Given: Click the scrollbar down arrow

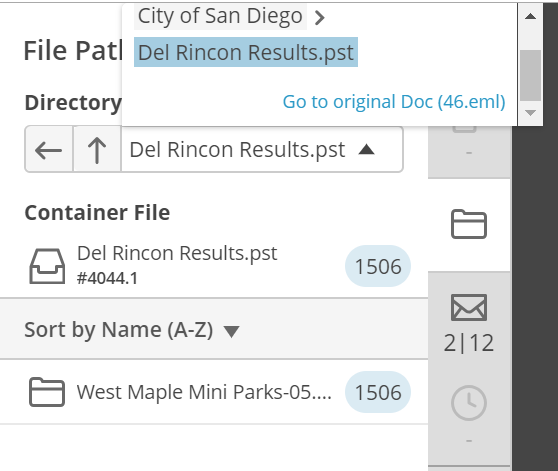Looking at the screenshot, I should (530, 113).
